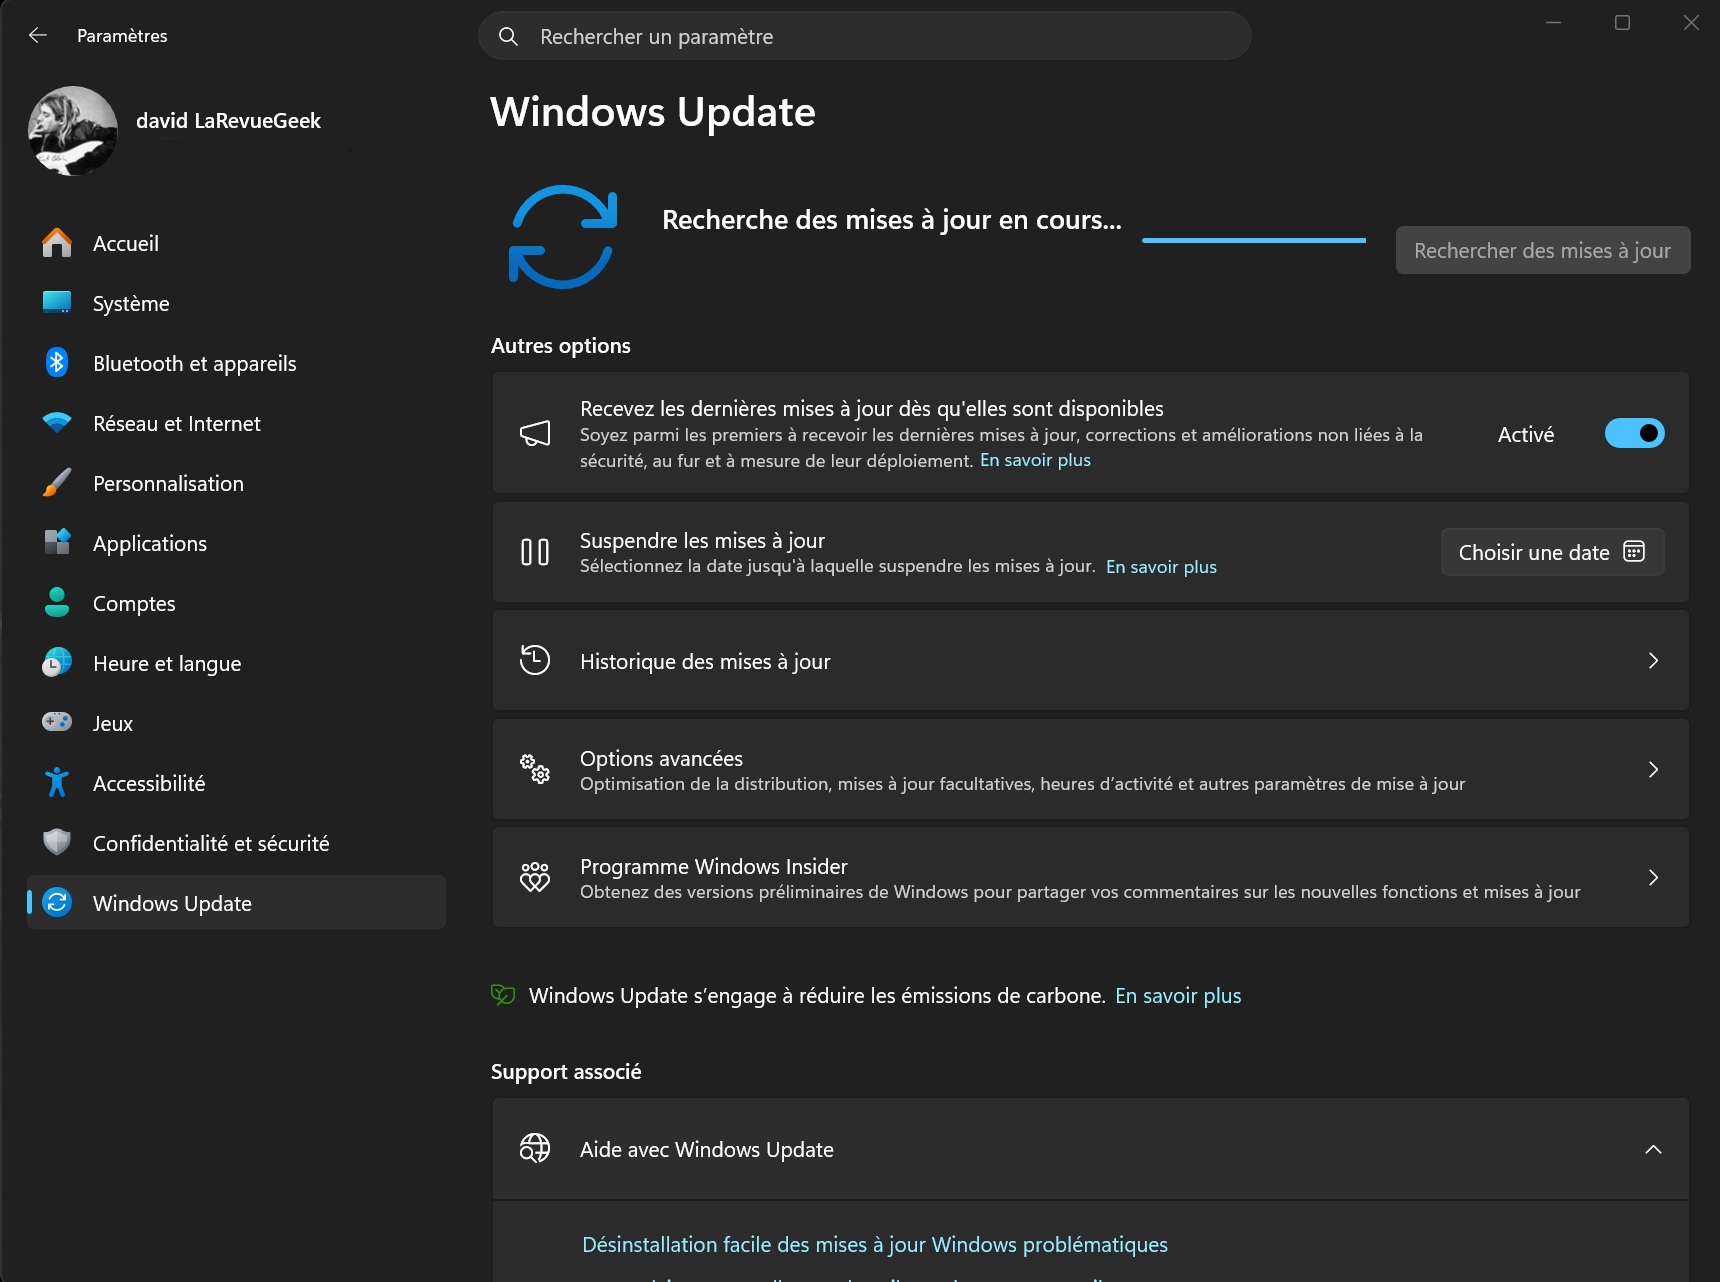Open En savoir plus link about carbon emissions
Viewport: 1720px width, 1282px height.
tap(1178, 996)
